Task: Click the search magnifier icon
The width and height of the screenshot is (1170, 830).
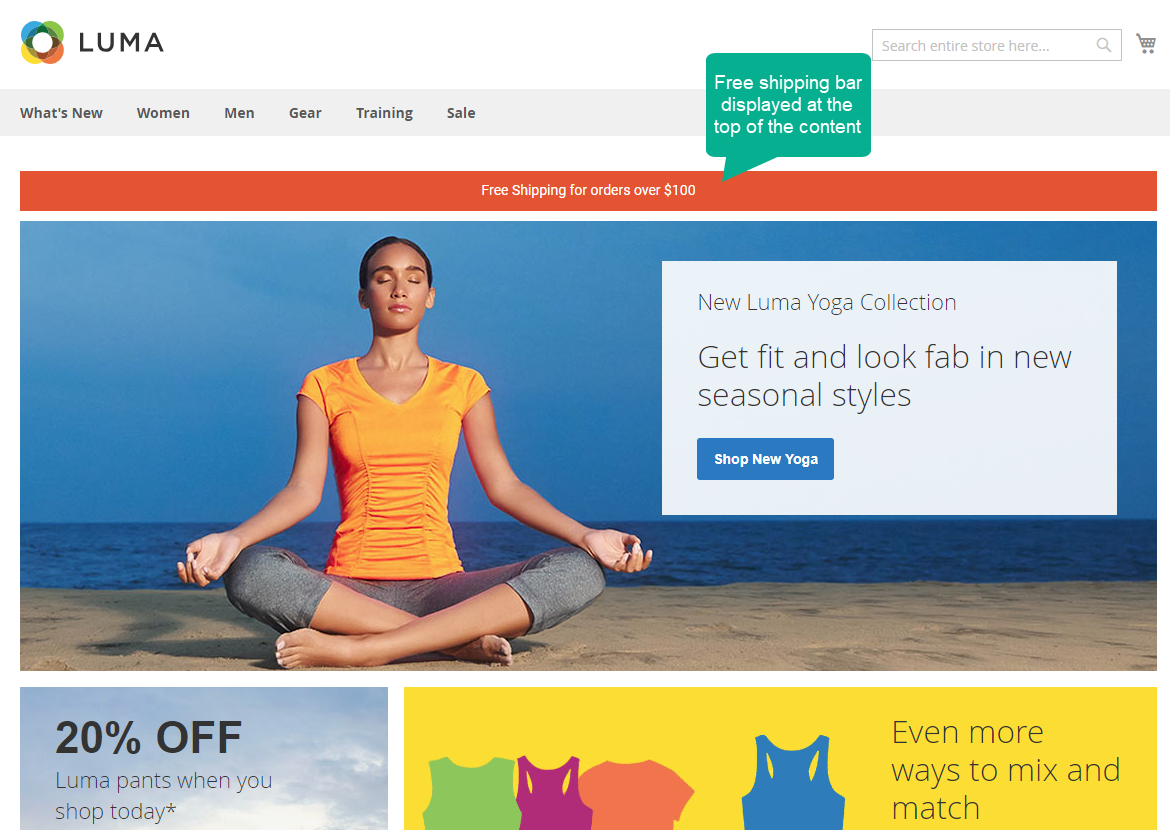Action: 1104,46
